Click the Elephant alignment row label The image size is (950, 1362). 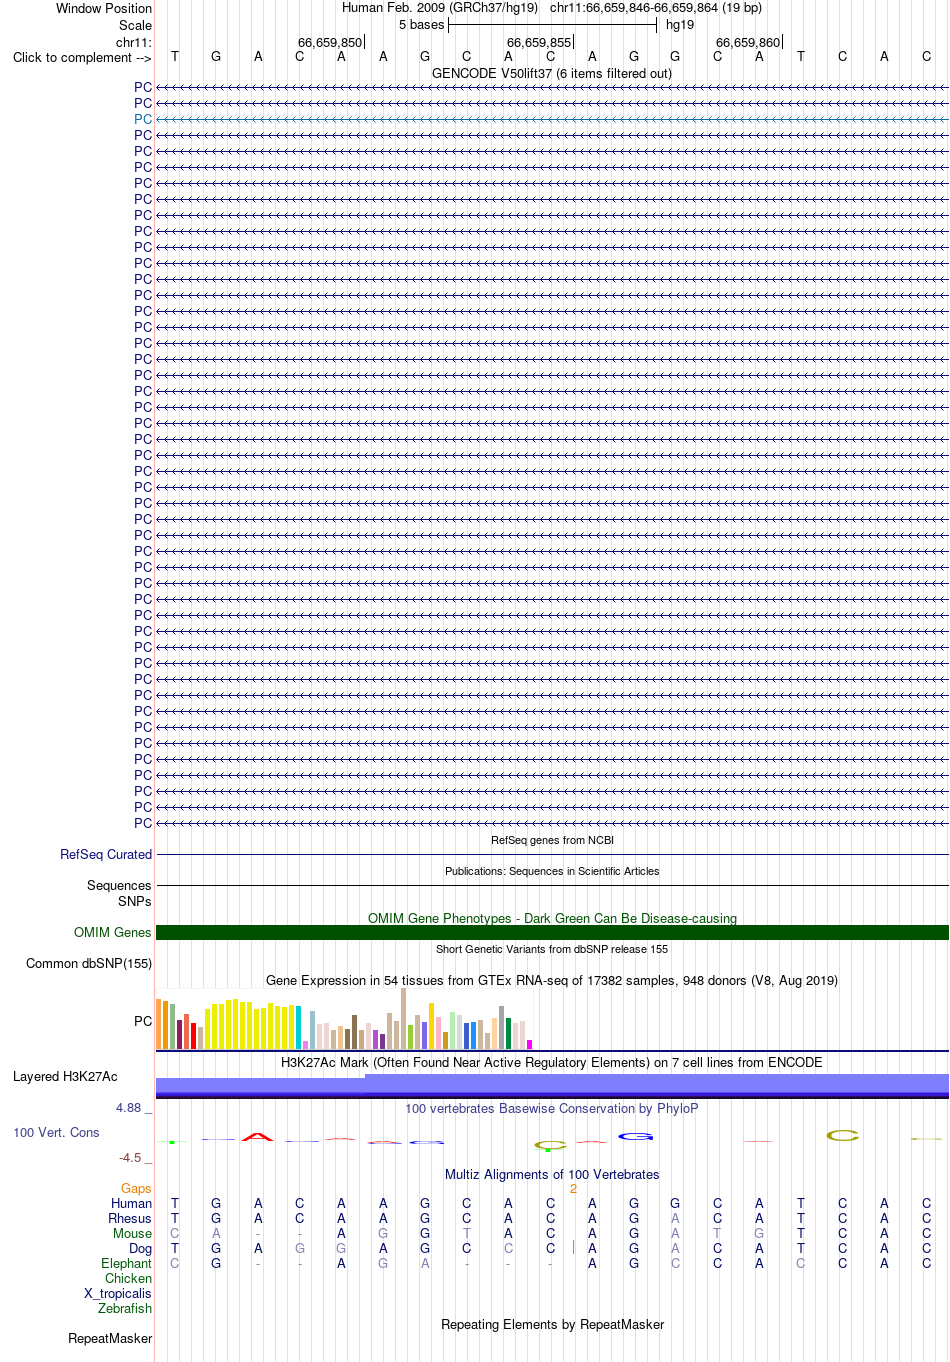pyautogui.click(x=127, y=1263)
